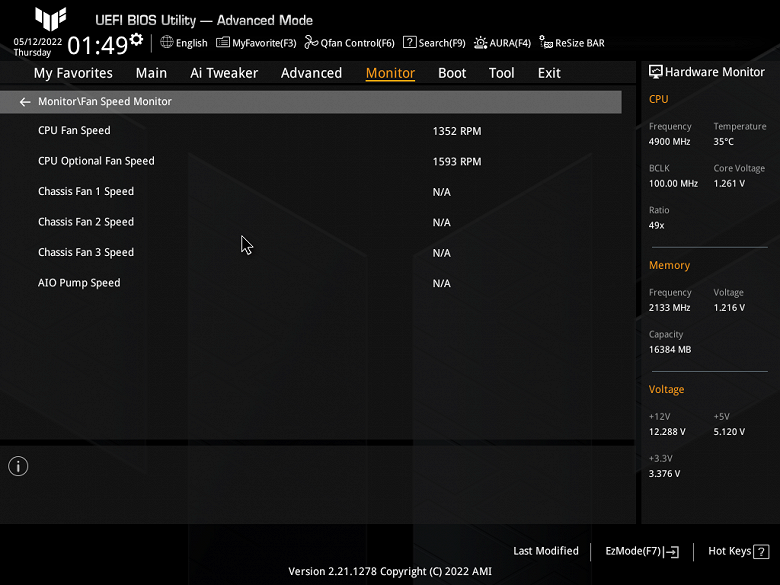Go to the Advanced tab
The height and width of the screenshot is (585, 780).
(x=311, y=73)
